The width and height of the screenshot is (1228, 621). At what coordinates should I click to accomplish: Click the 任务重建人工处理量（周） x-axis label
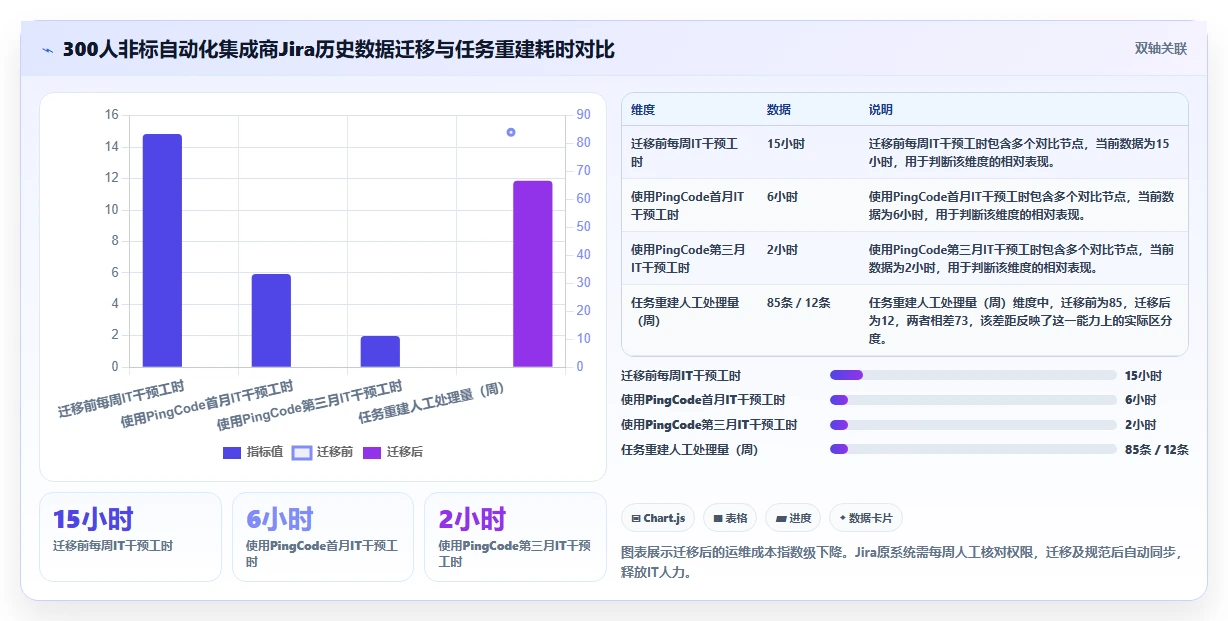pyautogui.click(x=432, y=403)
